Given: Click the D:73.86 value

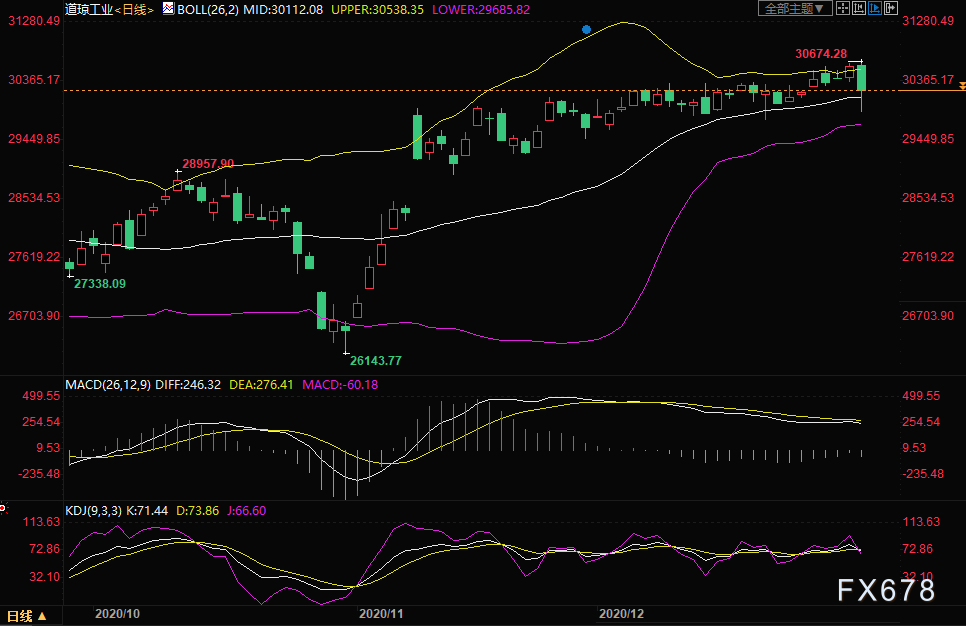Looking at the screenshot, I should [198, 511].
